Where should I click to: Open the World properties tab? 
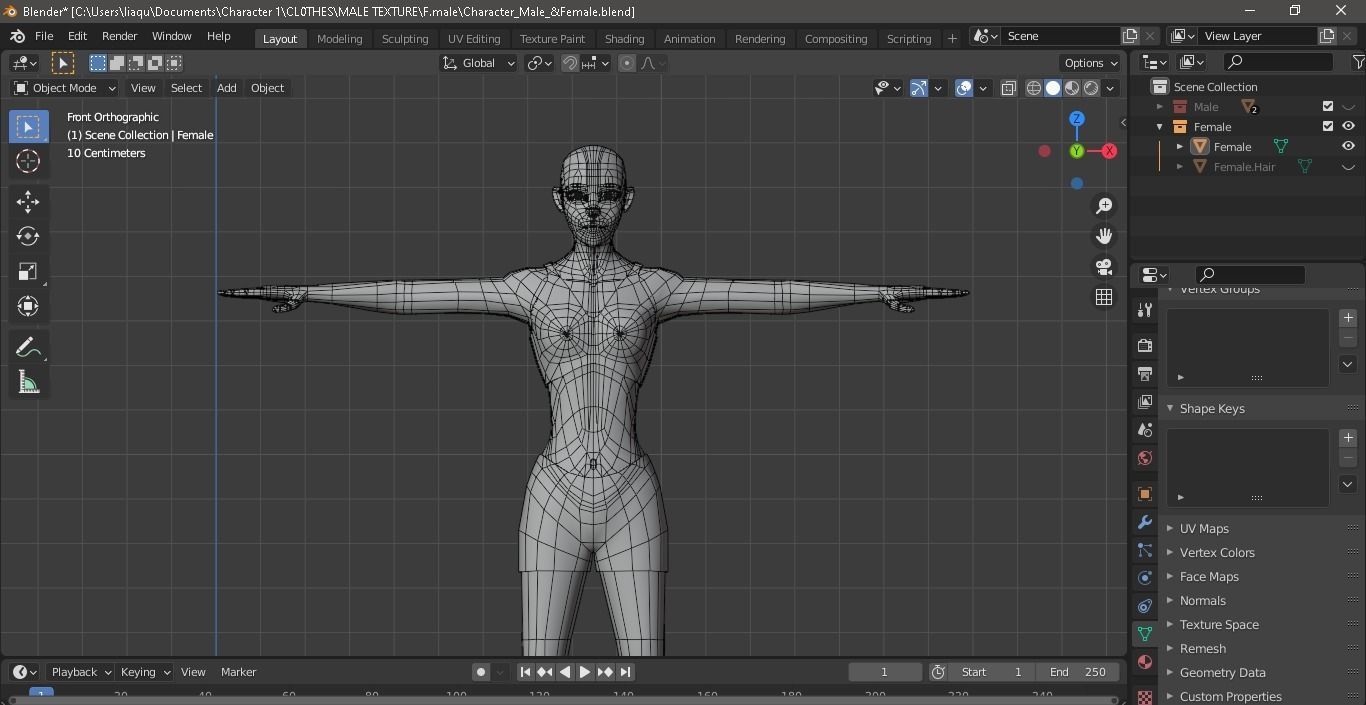tap(1145, 458)
